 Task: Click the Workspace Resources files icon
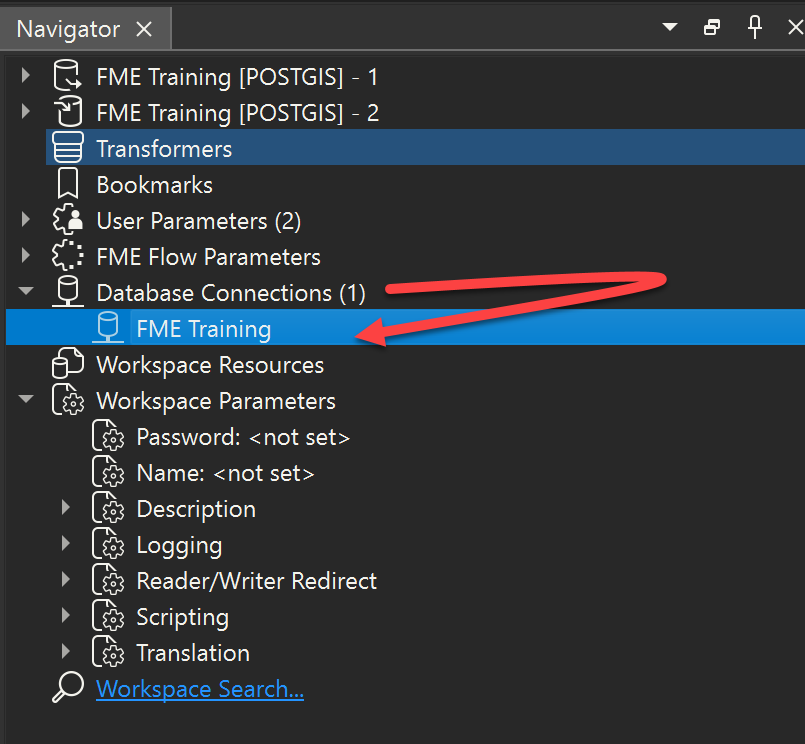[x=67, y=365]
